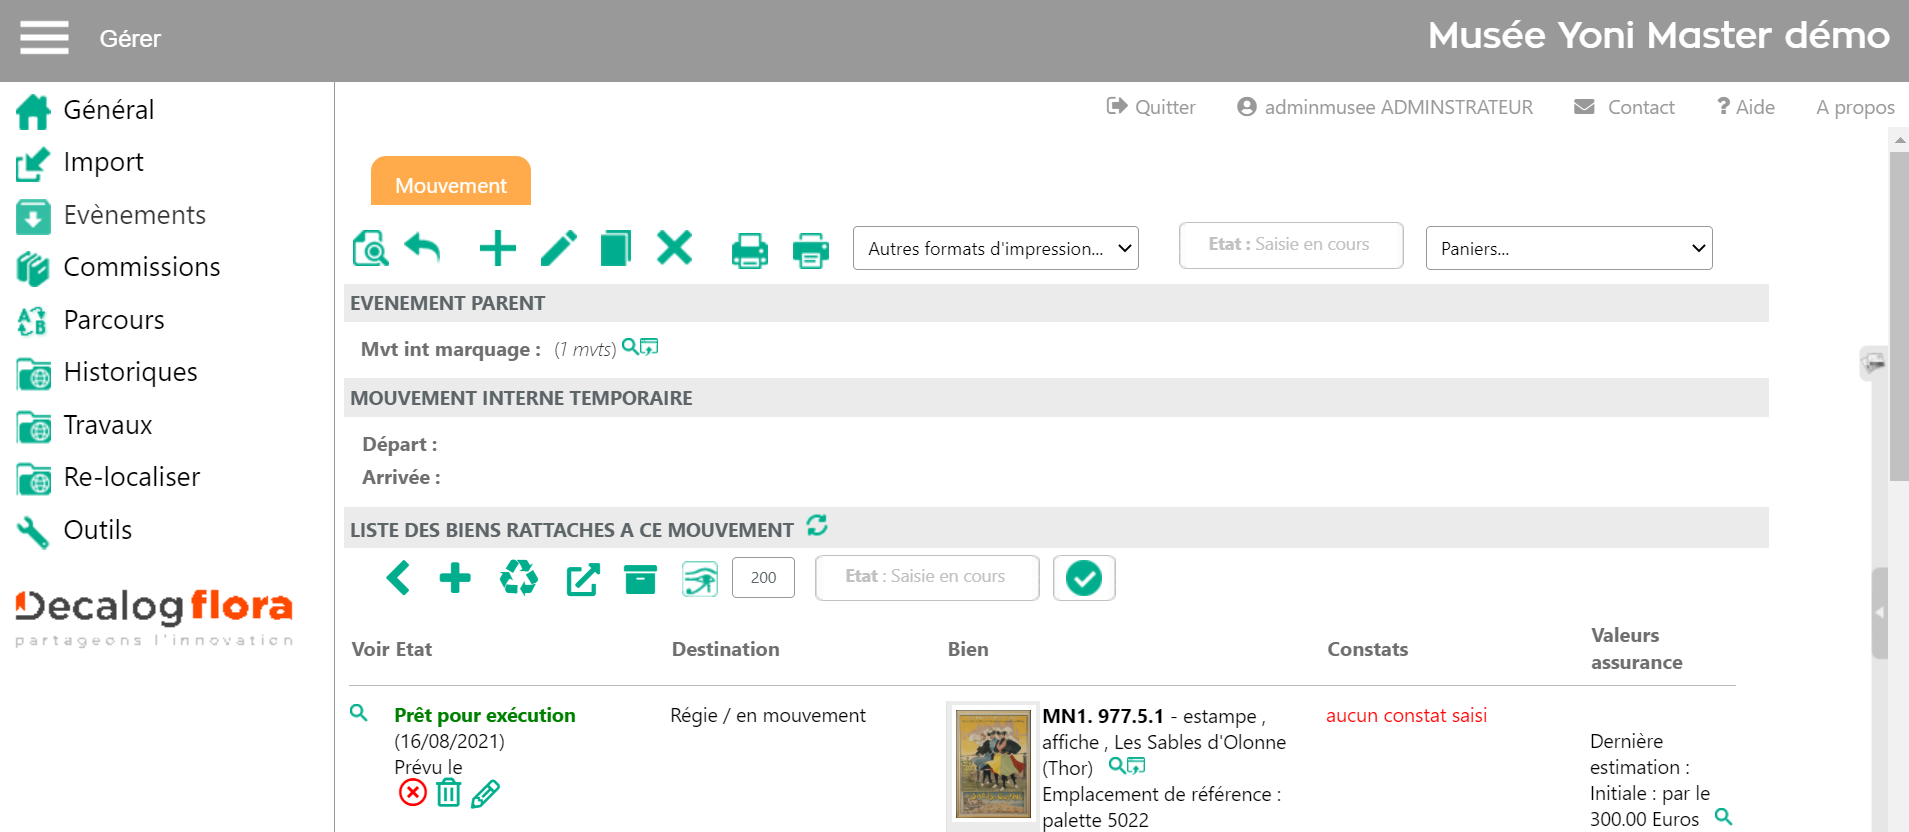Viewport: 1909px width, 832px height.
Task: Click the 200 items count field
Action: pos(763,577)
